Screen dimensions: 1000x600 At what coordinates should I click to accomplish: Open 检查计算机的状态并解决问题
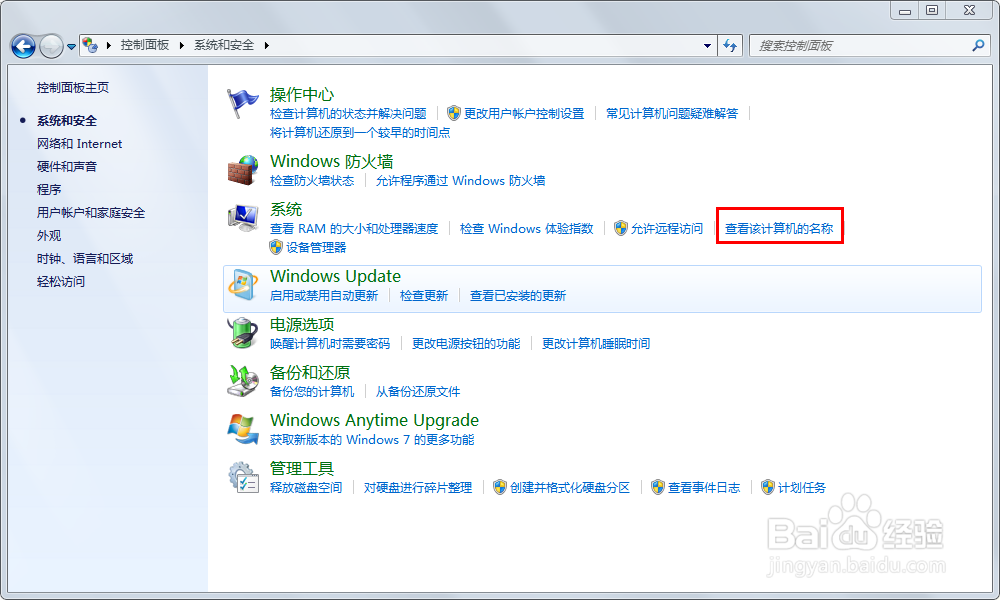(348, 113)
